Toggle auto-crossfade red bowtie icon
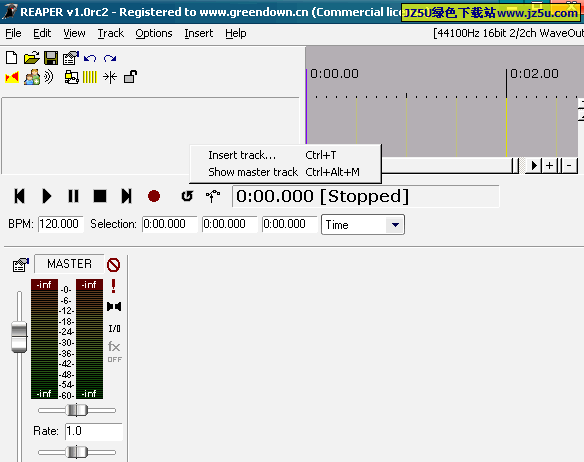584x462 pixels. [x=12, y=77]
